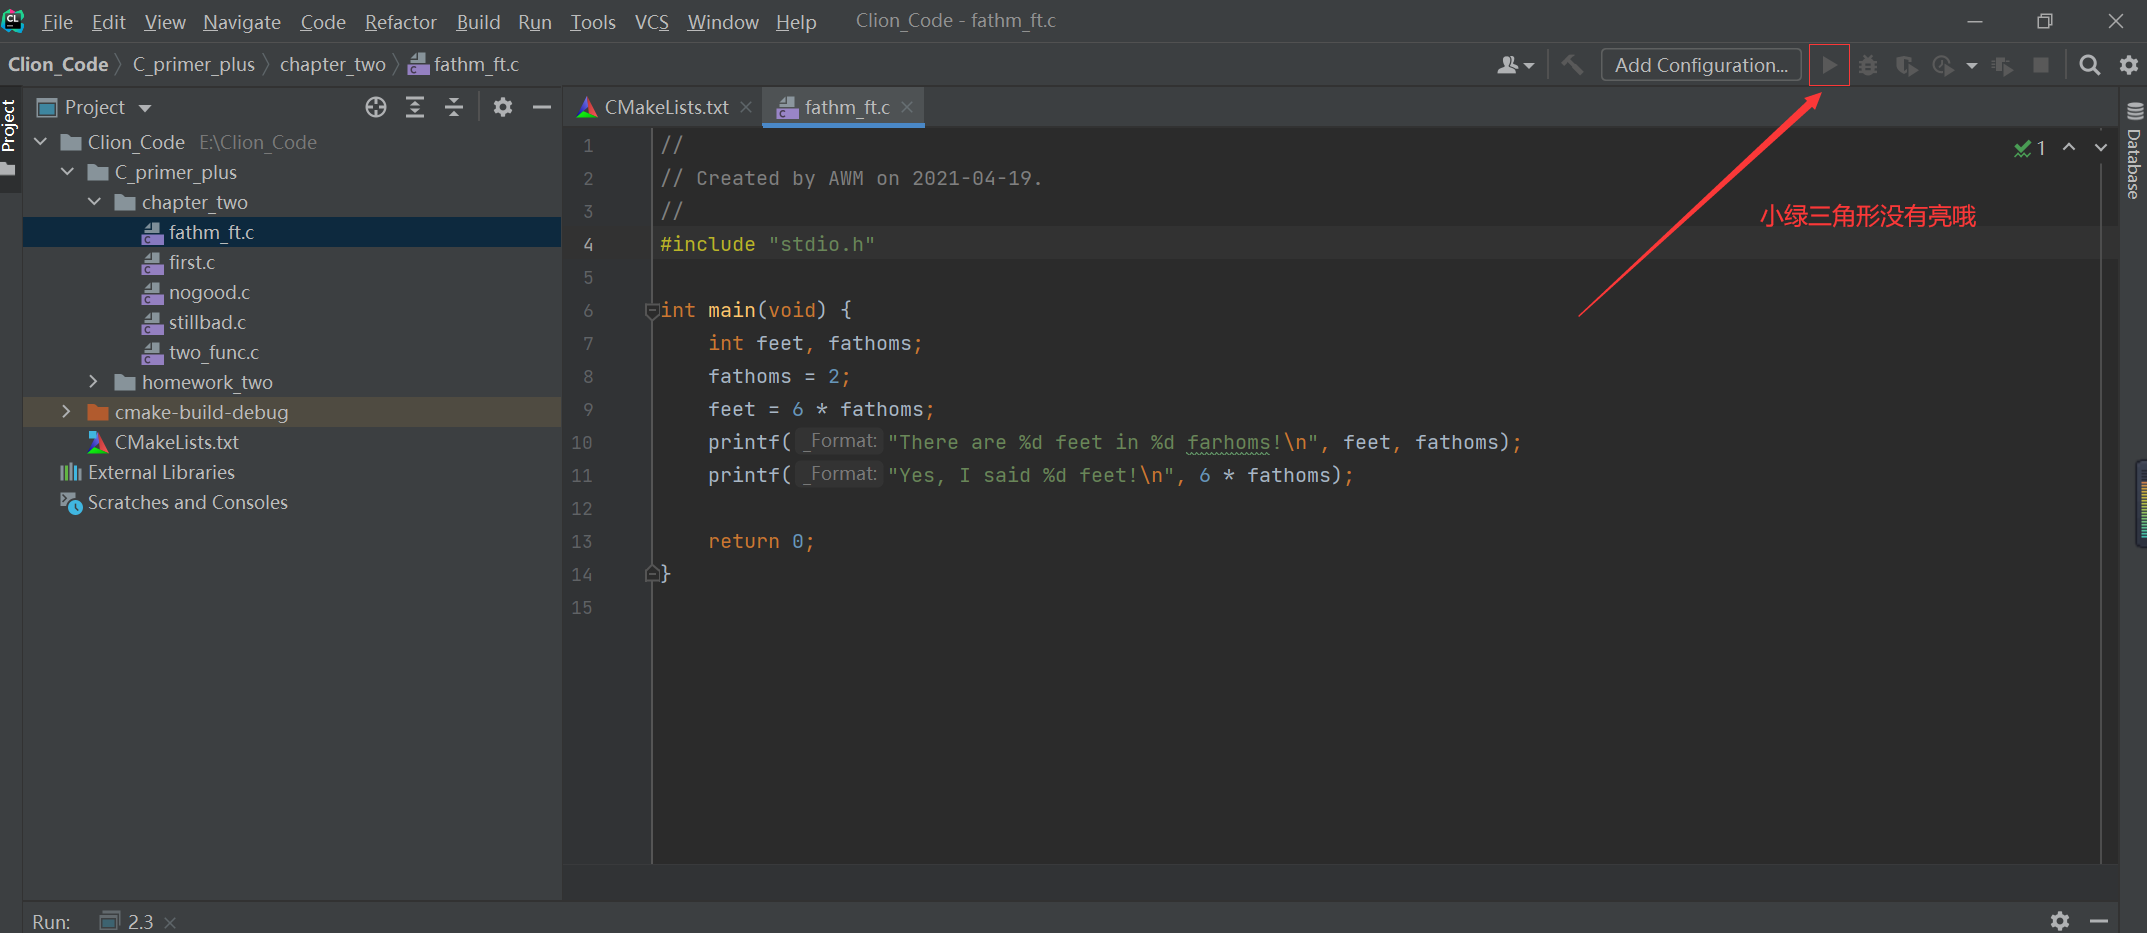
Task: Click line number 9 in gutter
Action: [x=588, y=410]
